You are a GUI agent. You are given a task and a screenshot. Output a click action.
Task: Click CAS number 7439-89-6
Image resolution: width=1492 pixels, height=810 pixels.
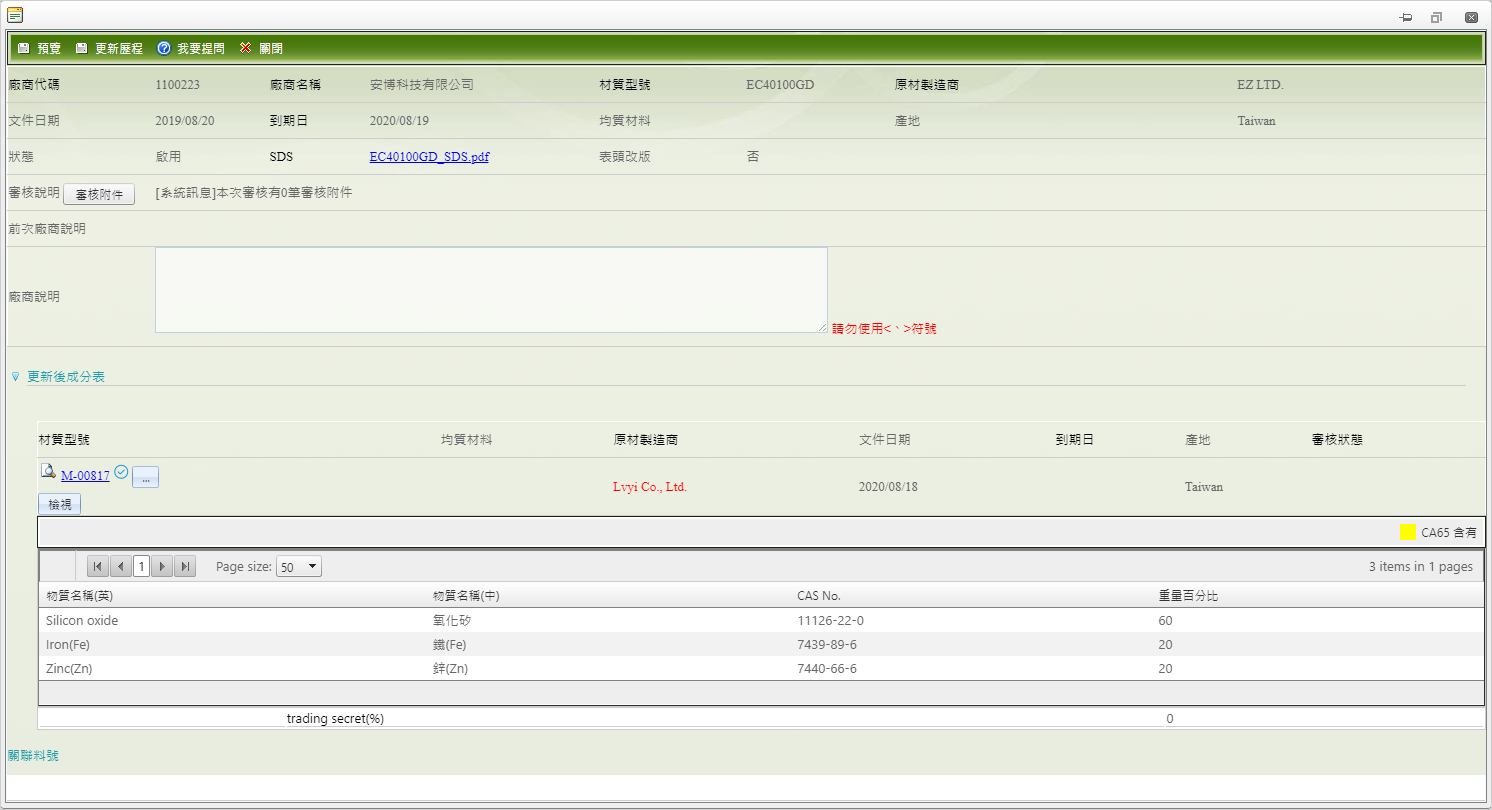(x=827, y=644)
